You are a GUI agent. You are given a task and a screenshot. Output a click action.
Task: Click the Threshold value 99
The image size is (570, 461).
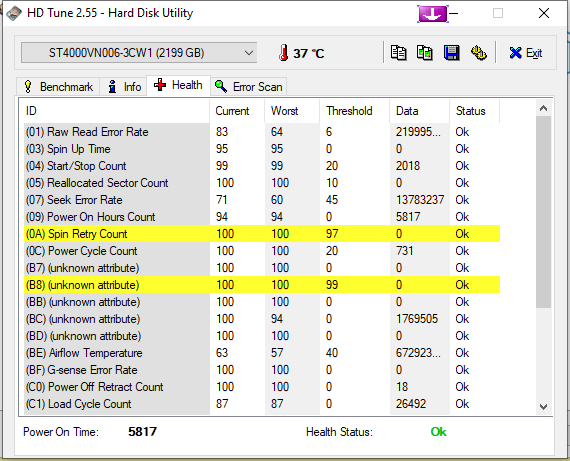coord(332,285)
